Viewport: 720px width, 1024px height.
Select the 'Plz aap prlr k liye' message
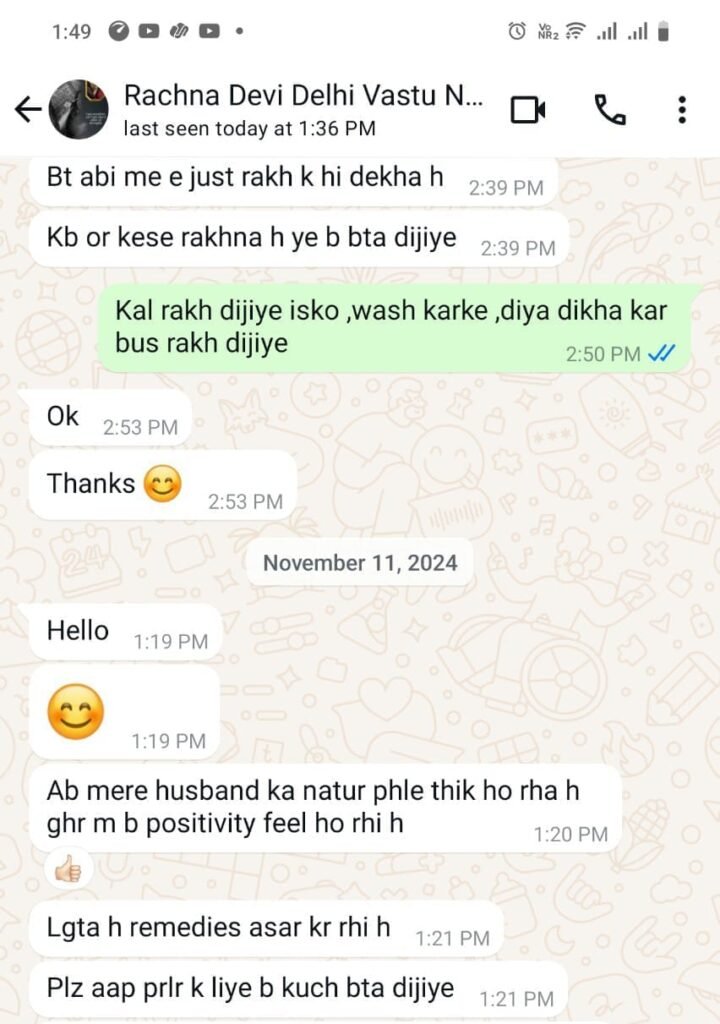tap(299, 990)
